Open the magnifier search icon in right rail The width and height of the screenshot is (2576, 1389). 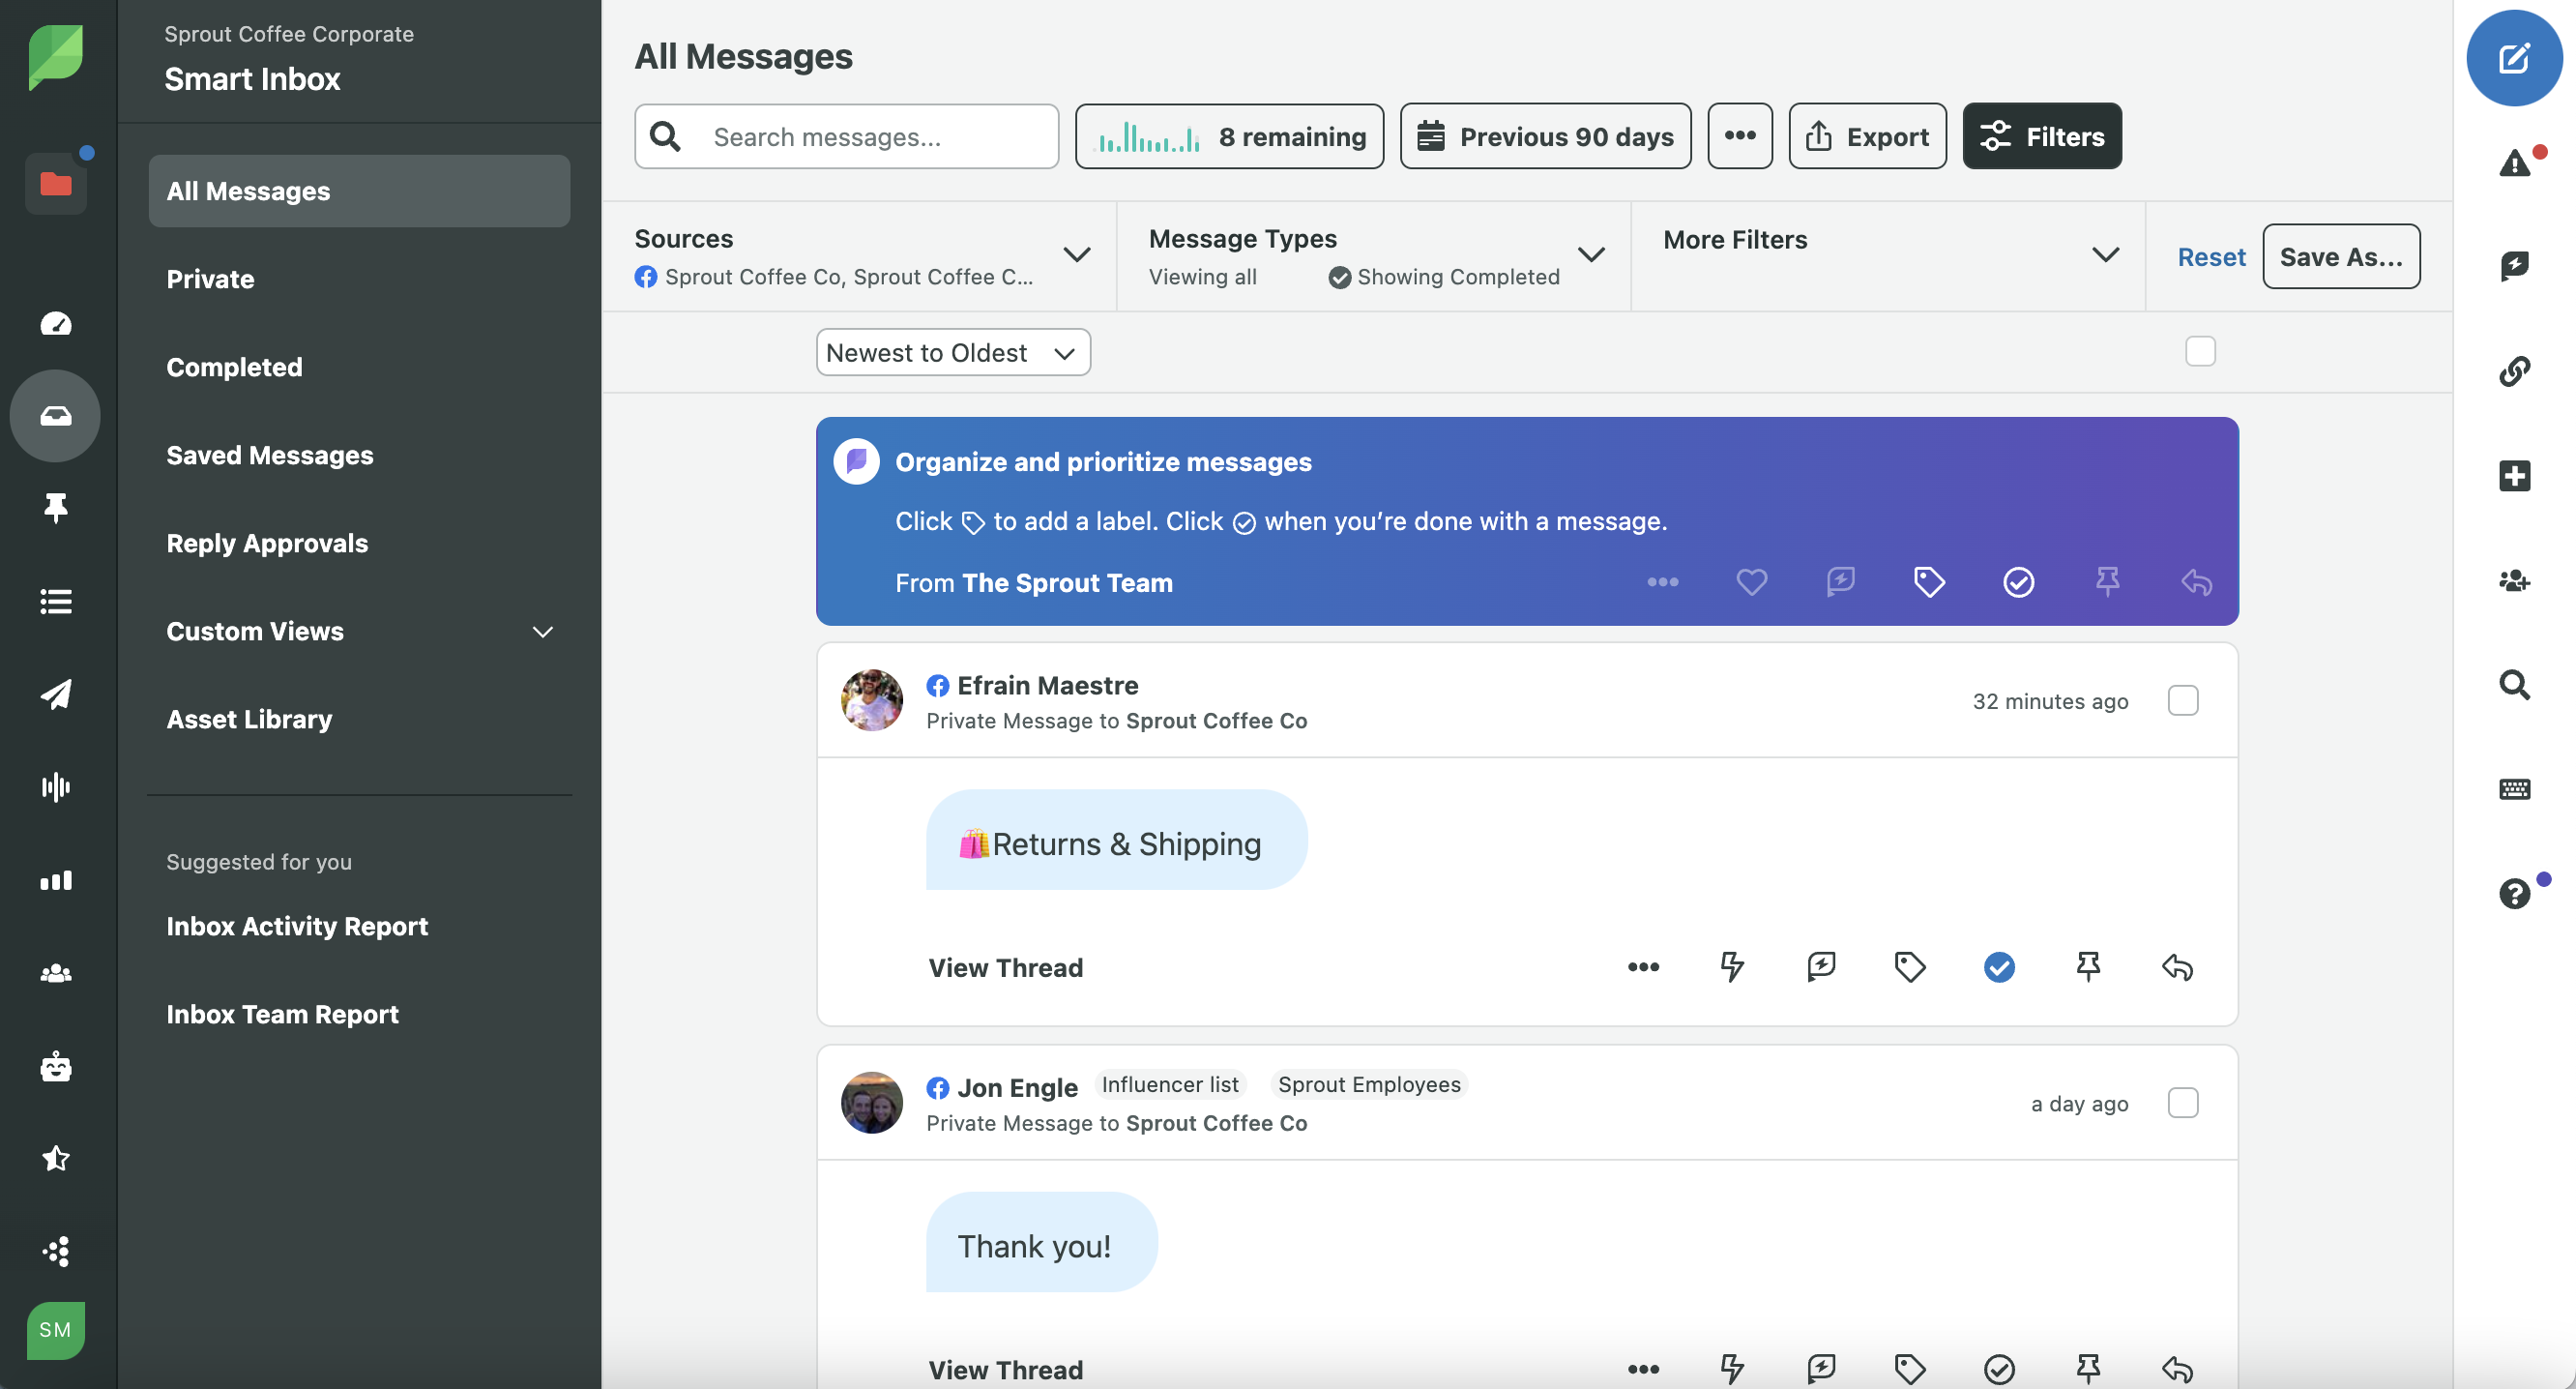point(2514,684)
